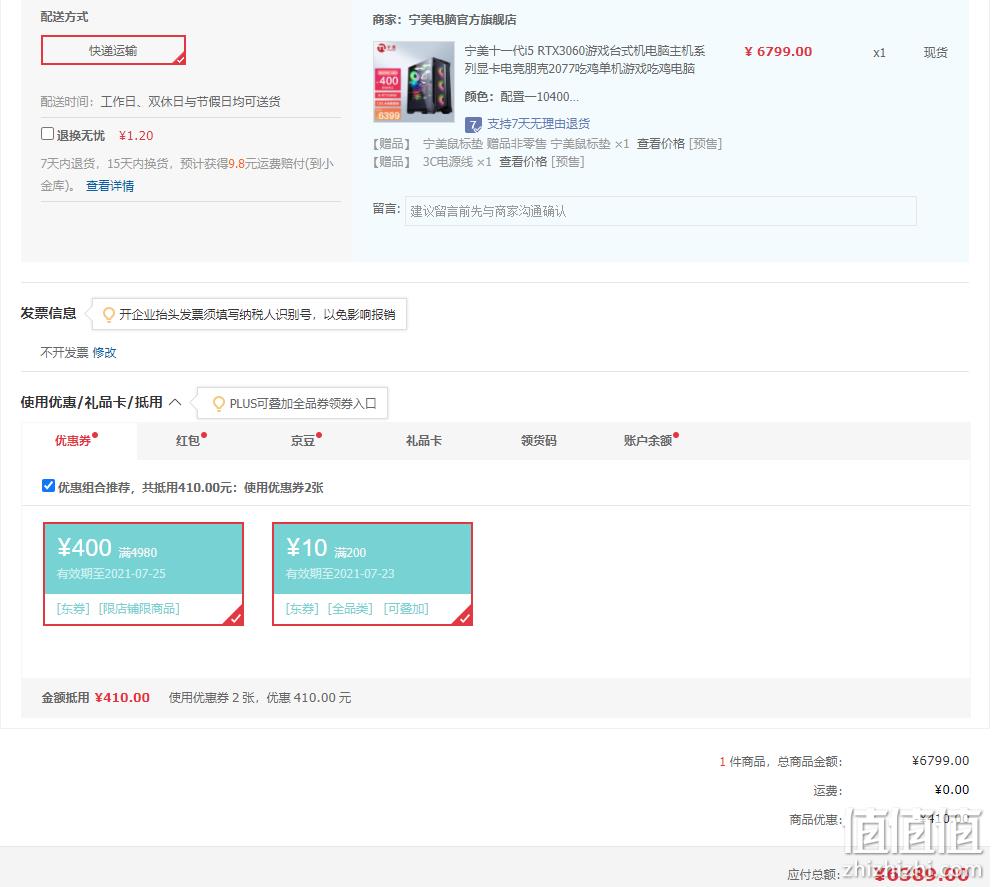
Task: Click the 有效期至2021-07-23 coupon date
Action: (x=340, y=574)
